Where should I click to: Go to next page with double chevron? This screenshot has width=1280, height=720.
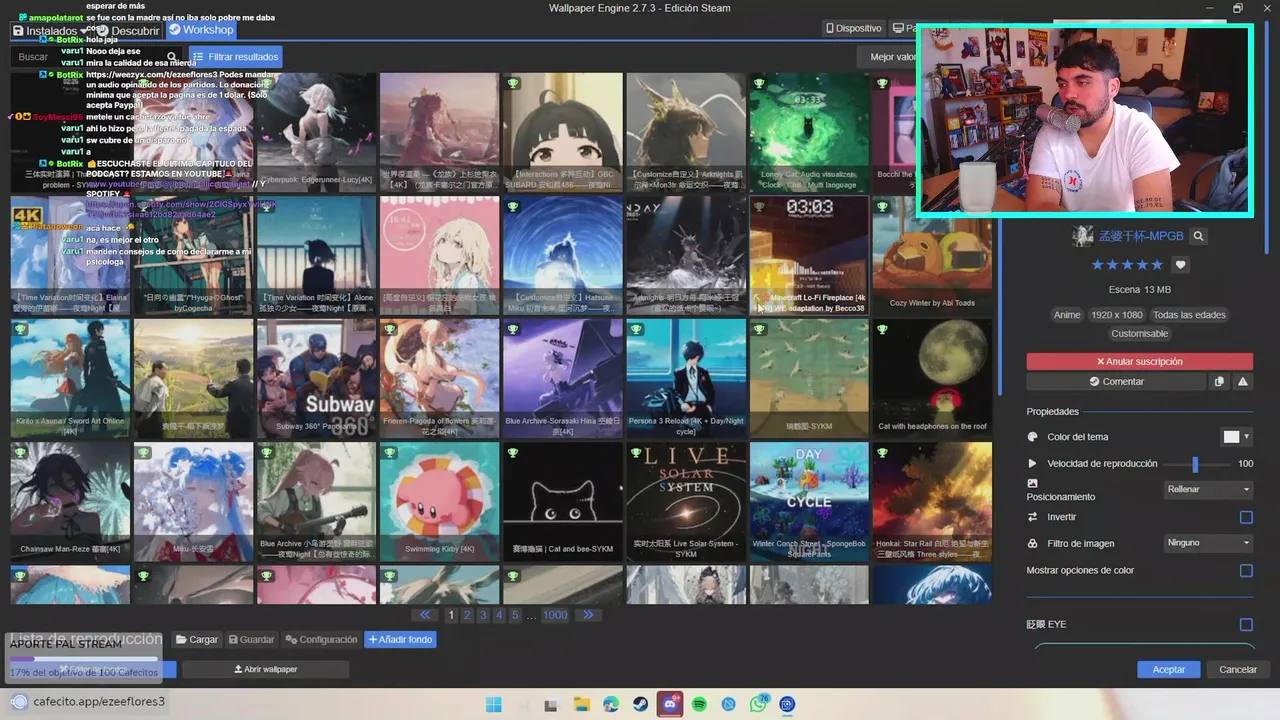point(588,615)
